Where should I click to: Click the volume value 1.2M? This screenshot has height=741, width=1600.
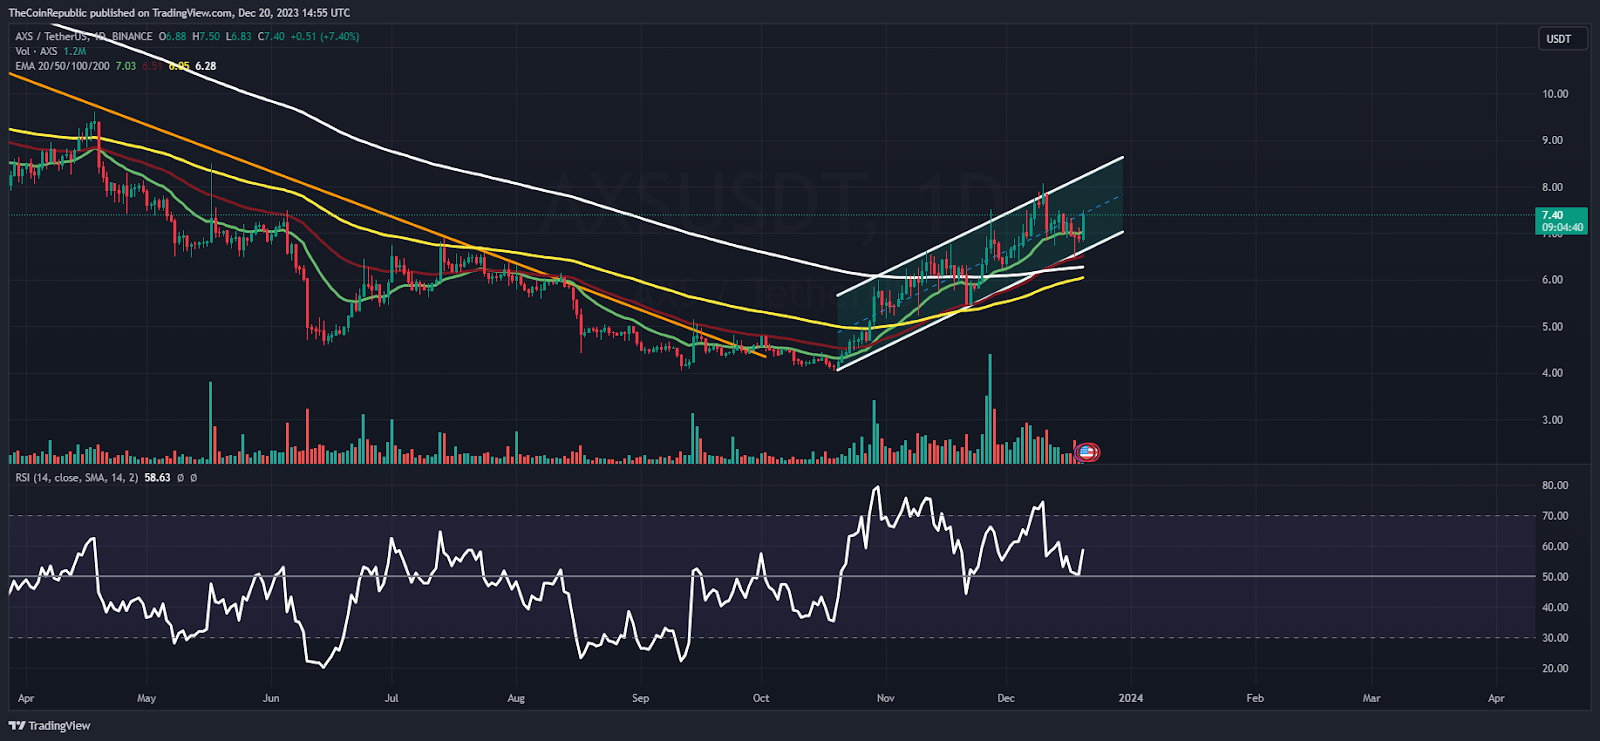point(75,51)
